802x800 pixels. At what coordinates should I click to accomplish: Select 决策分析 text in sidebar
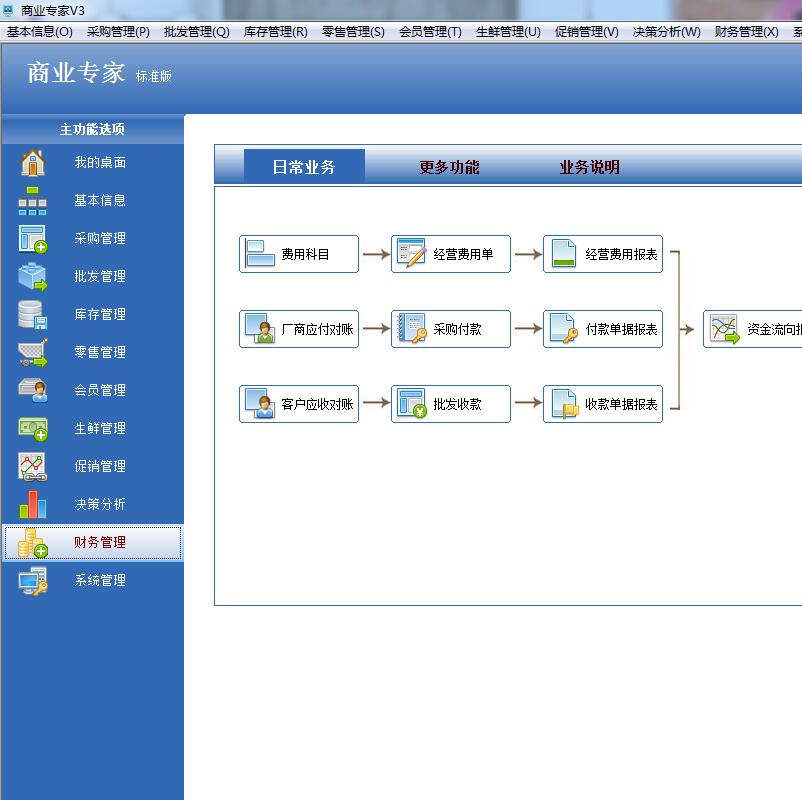point(100,504)
